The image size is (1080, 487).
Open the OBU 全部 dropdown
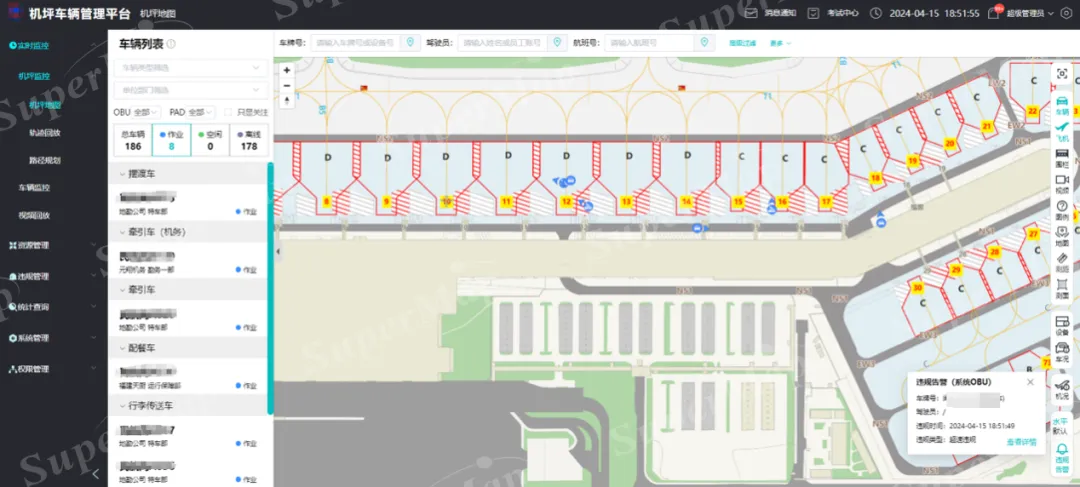tap(137, 113)
